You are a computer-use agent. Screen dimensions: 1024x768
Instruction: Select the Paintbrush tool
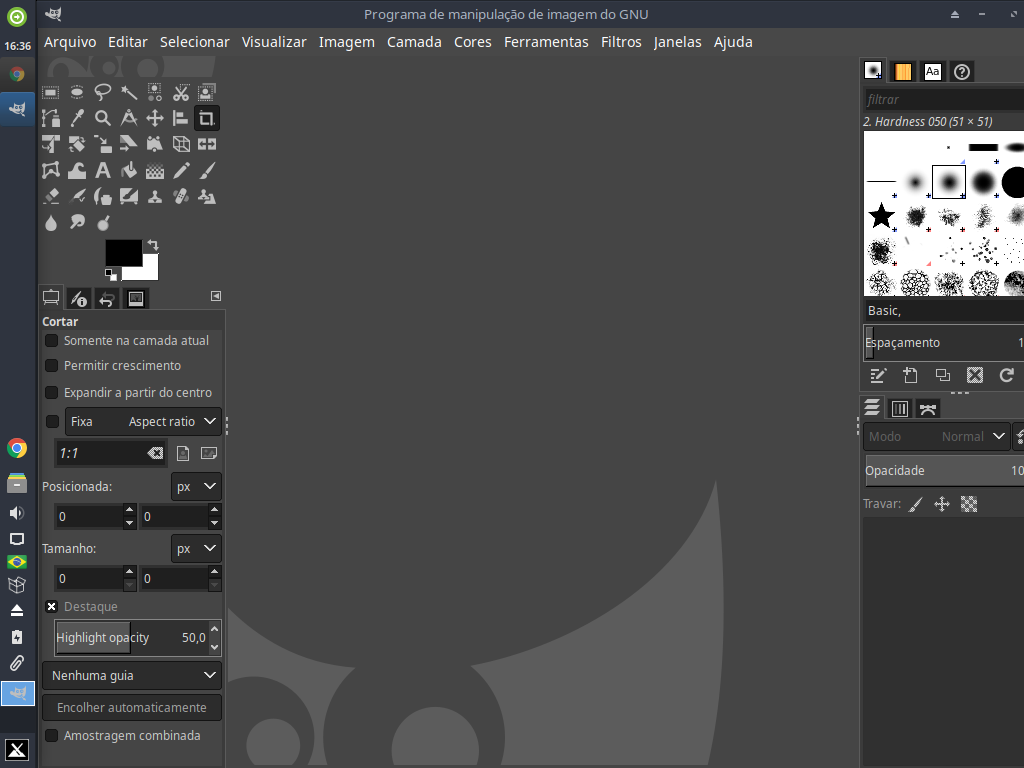click(x=207, y=170)
